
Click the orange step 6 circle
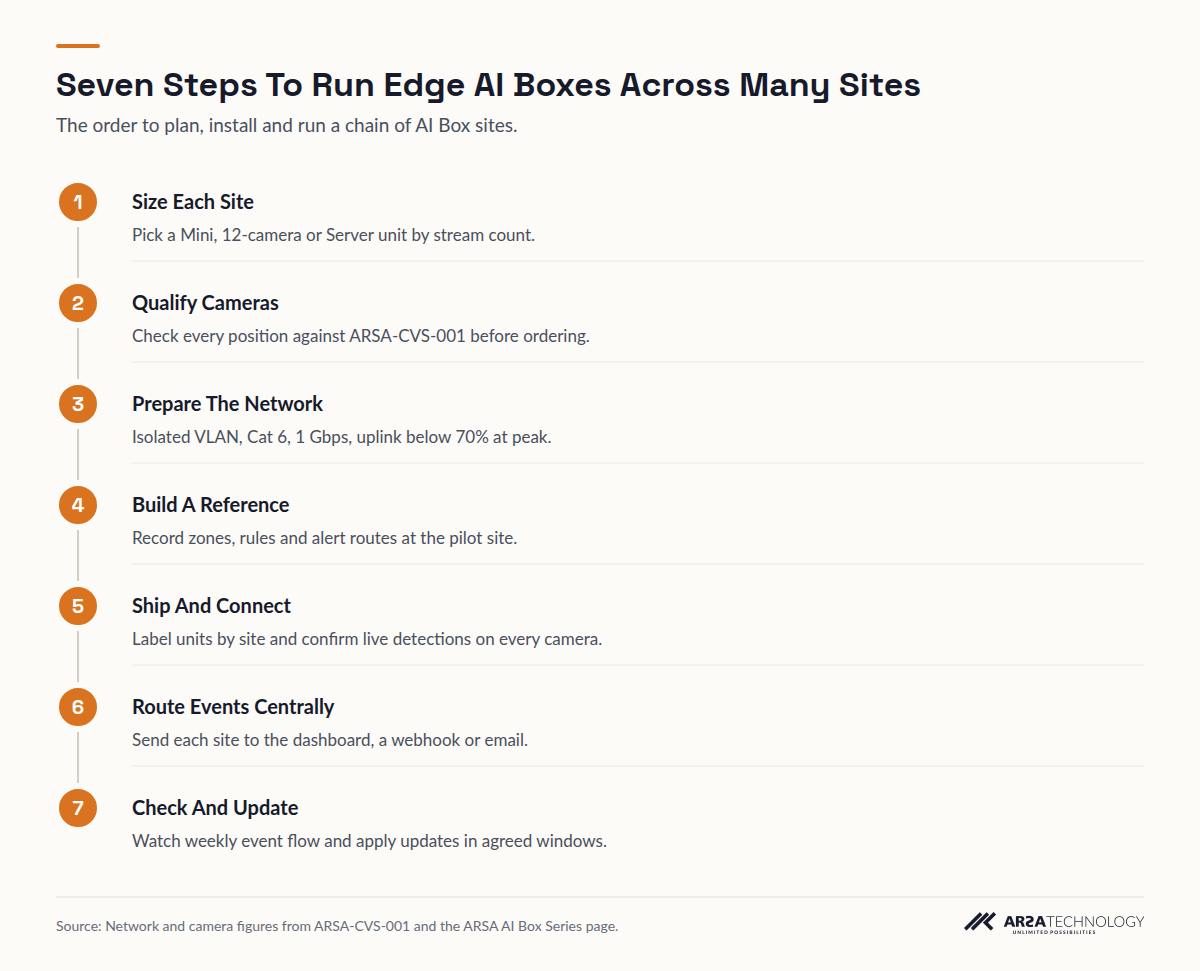tap(78, 707)
